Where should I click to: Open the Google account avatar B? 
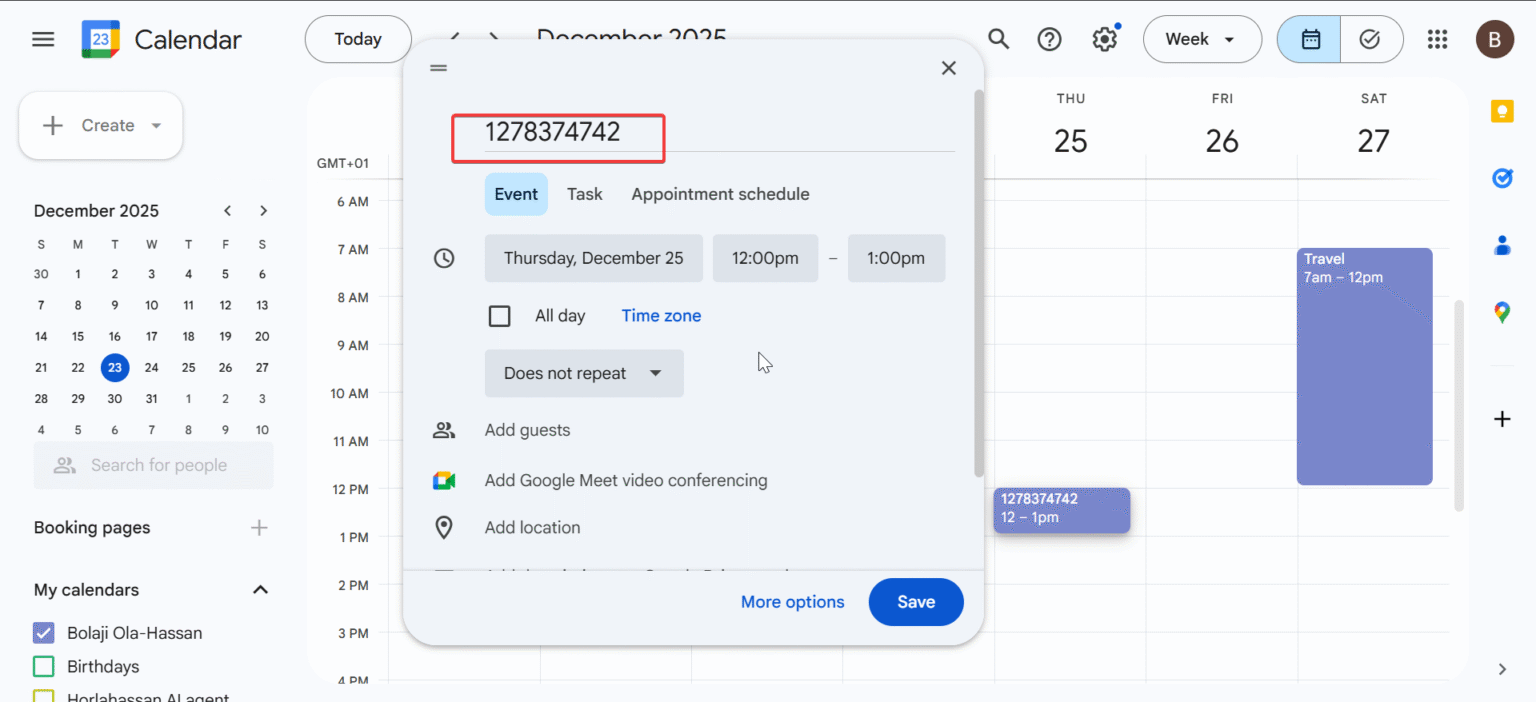pyautogui.click(x=1494, y=40)
